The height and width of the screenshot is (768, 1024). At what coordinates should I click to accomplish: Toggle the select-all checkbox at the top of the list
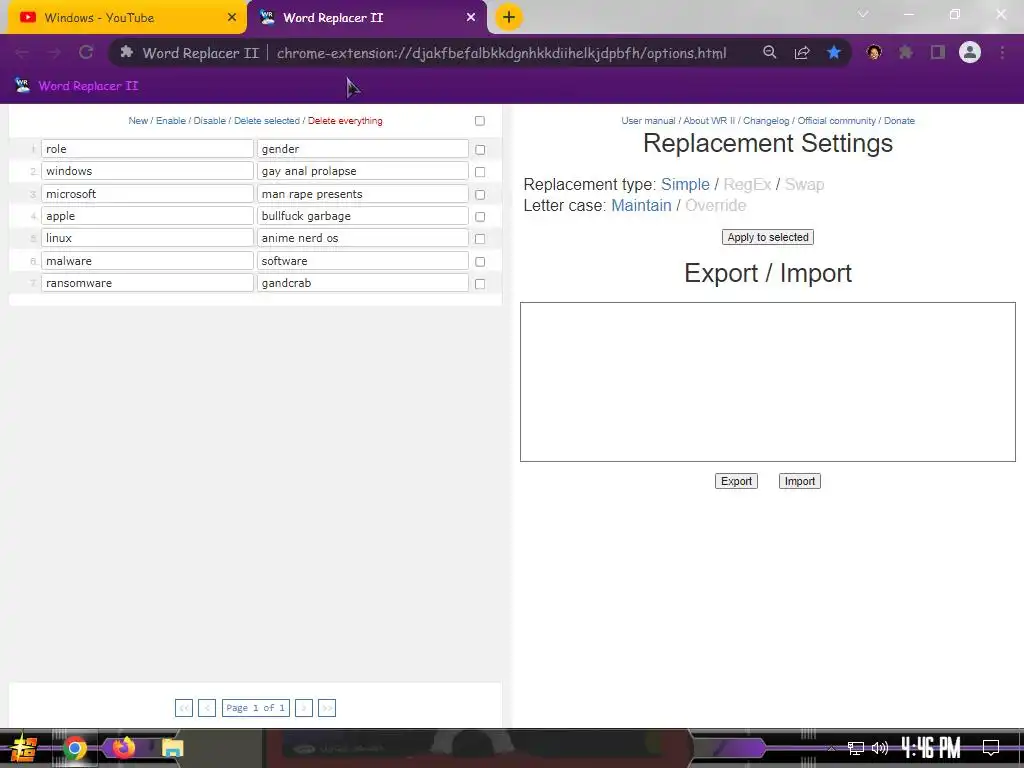[x=480, y=121]
